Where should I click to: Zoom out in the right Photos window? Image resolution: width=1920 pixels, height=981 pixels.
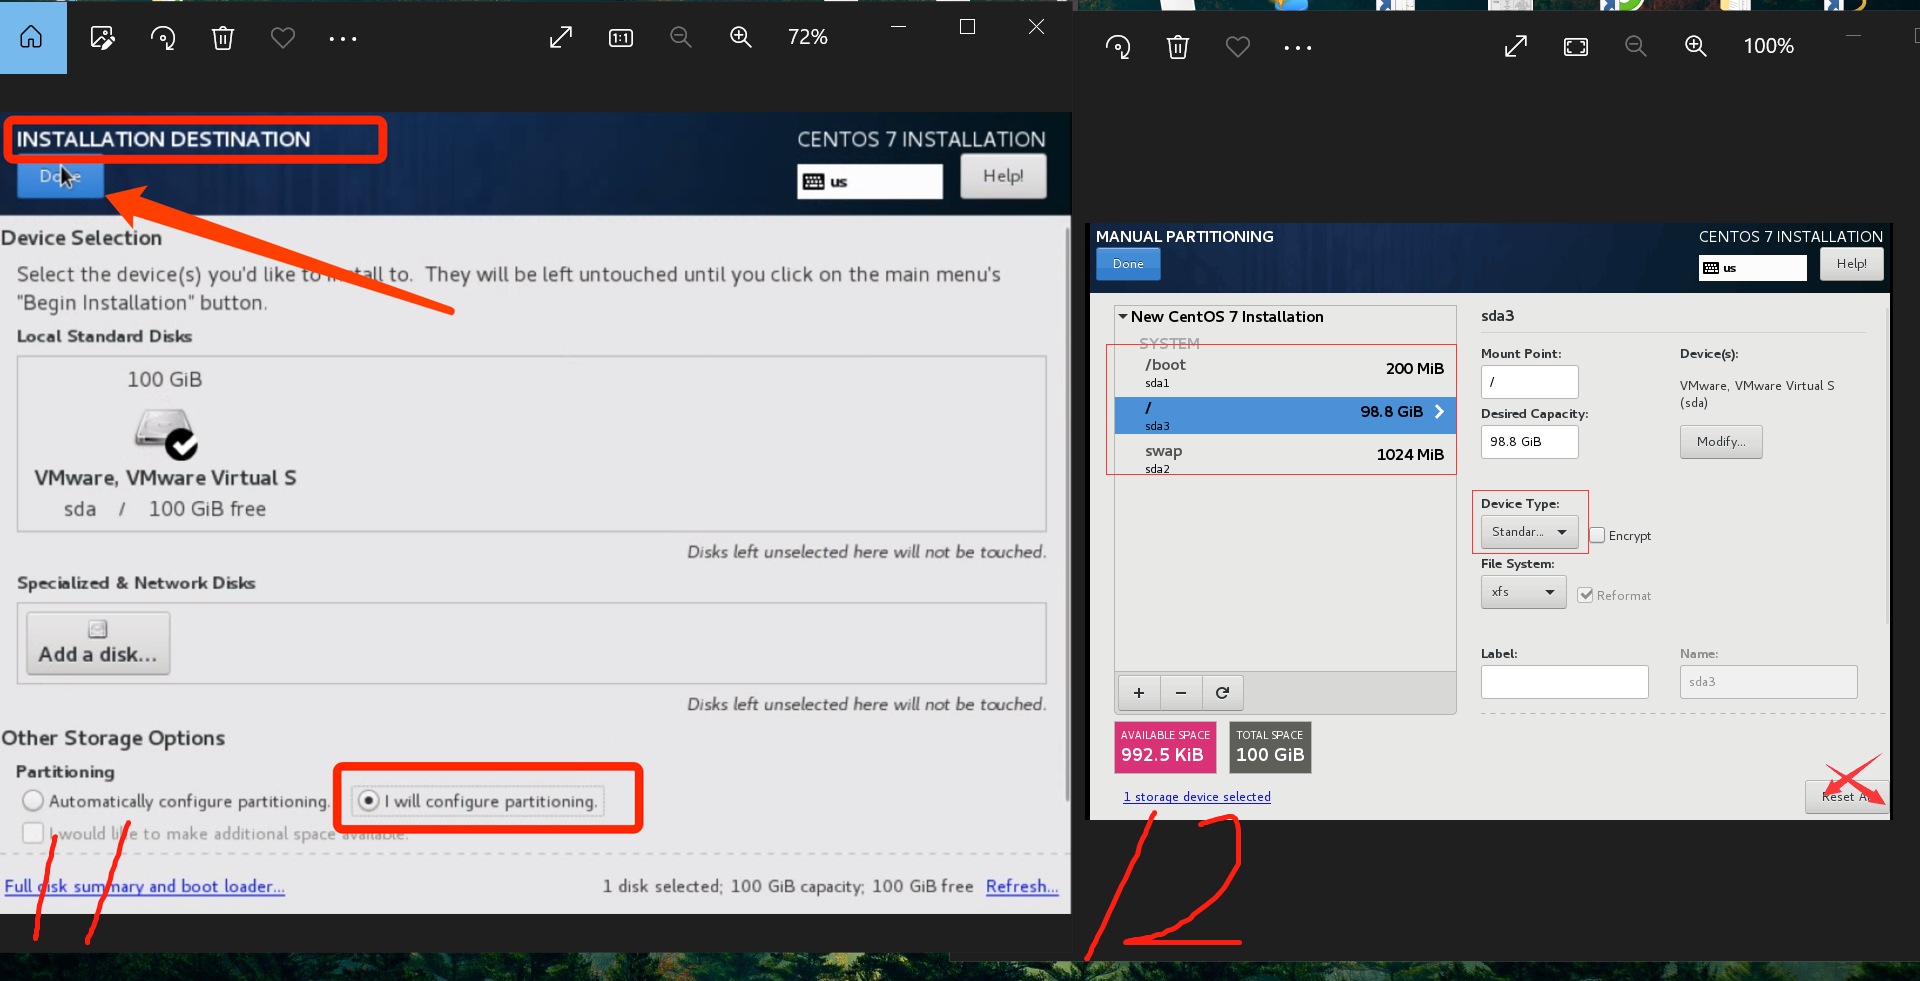1636,46
